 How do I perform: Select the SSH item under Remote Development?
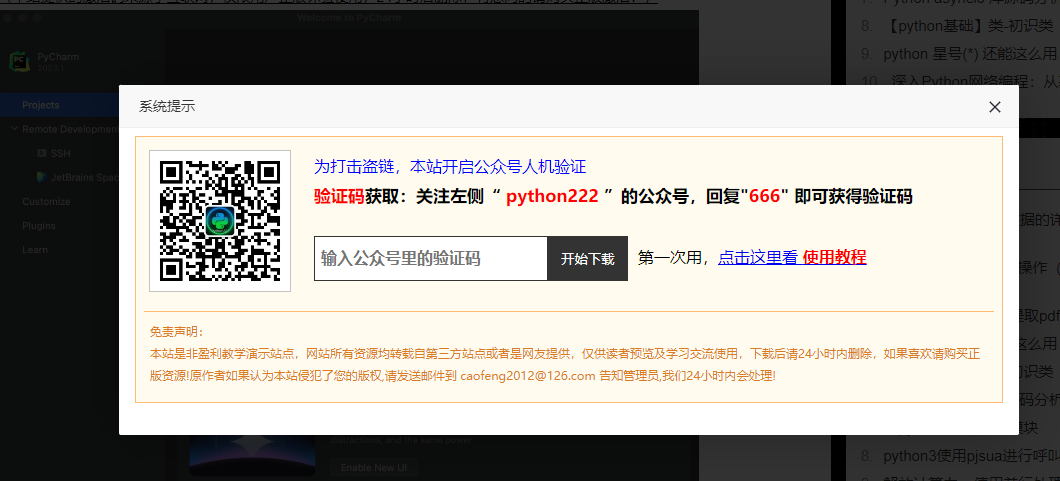coord(60,153)
